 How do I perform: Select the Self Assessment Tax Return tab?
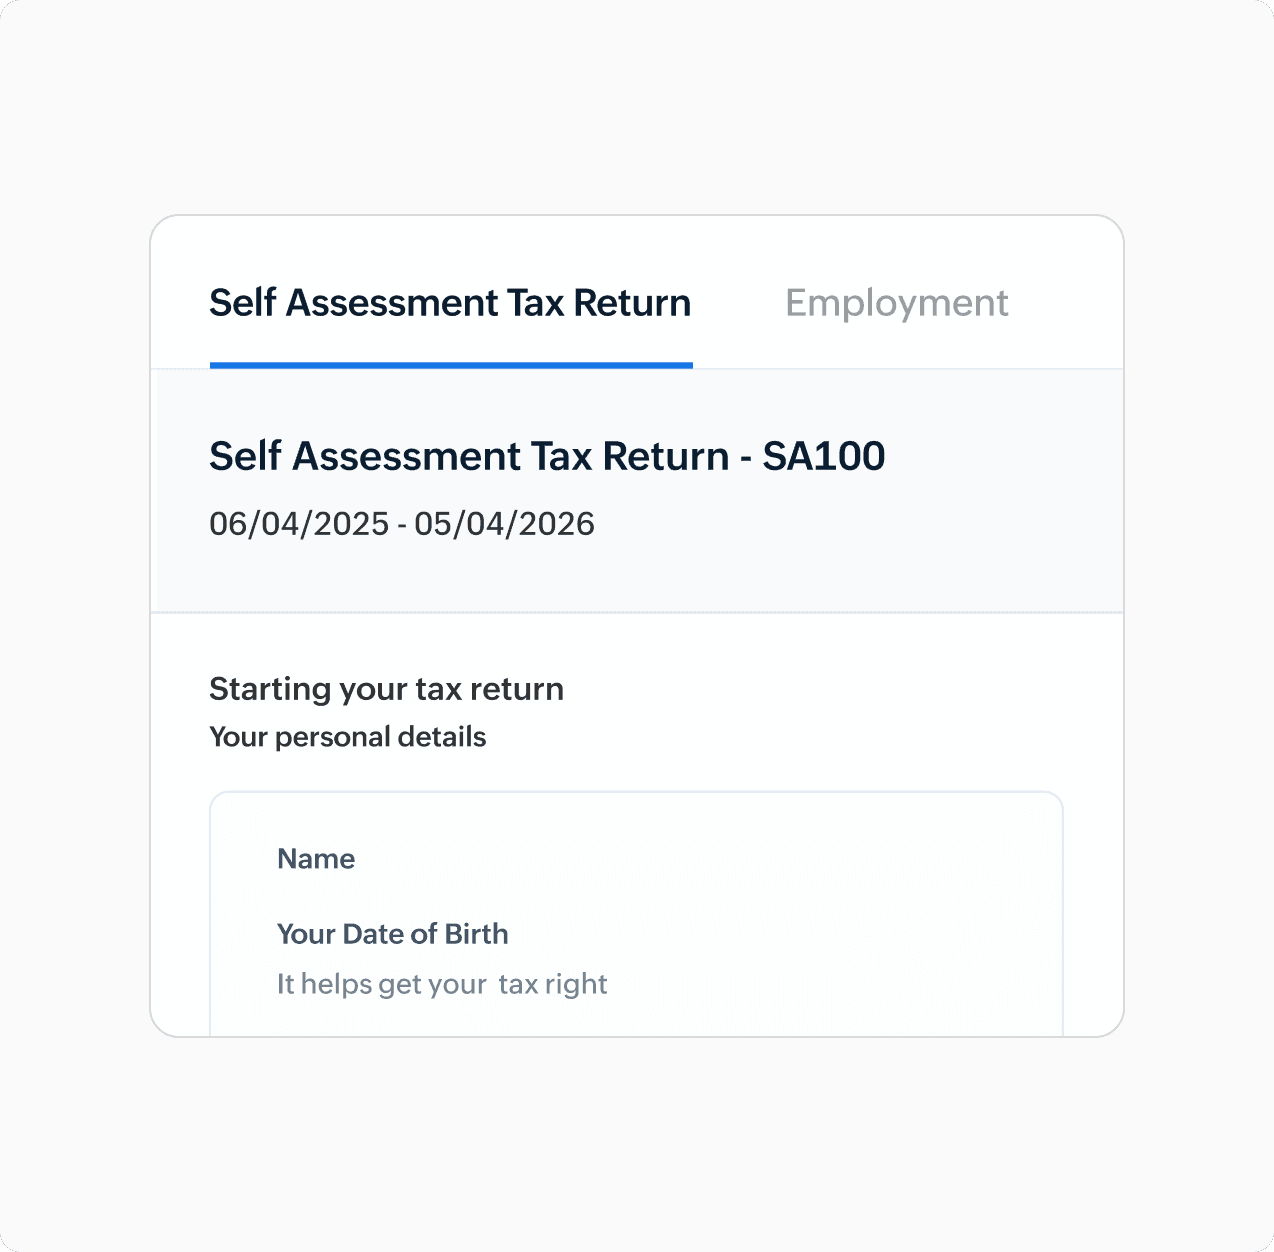pyautogui.click(x=450, y=303)
